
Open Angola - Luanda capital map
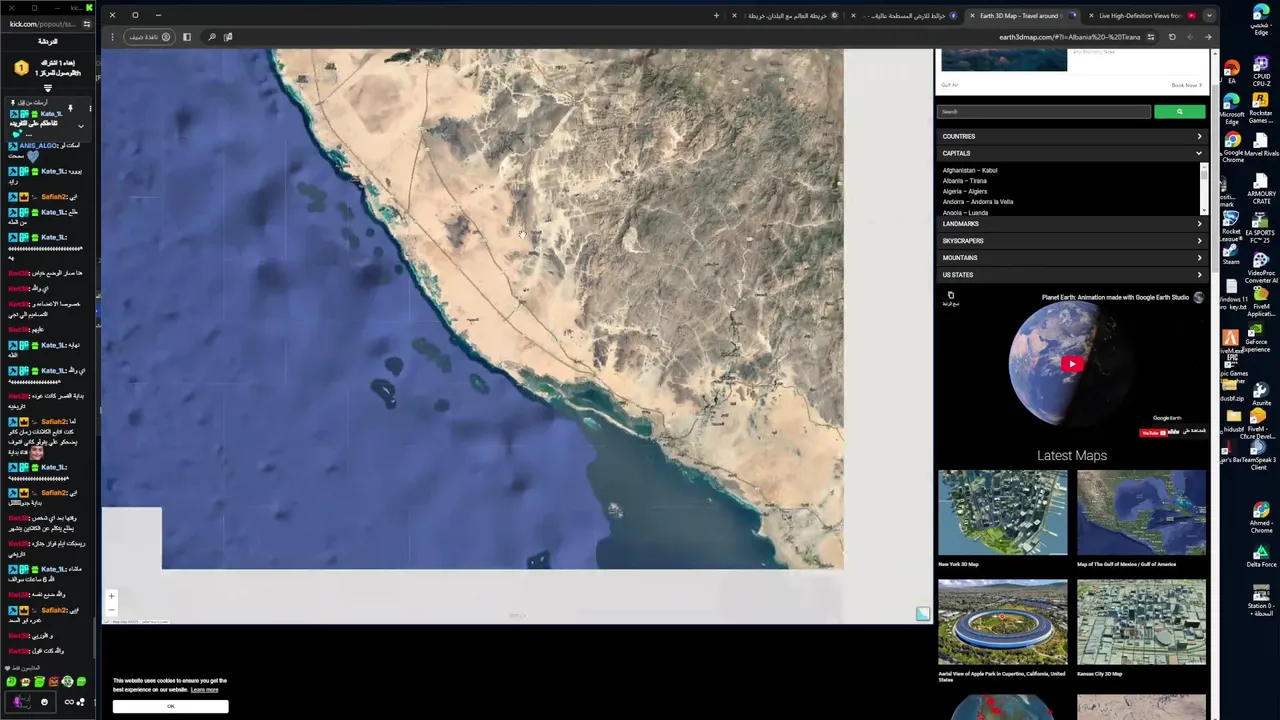click(x=965, y=212)
